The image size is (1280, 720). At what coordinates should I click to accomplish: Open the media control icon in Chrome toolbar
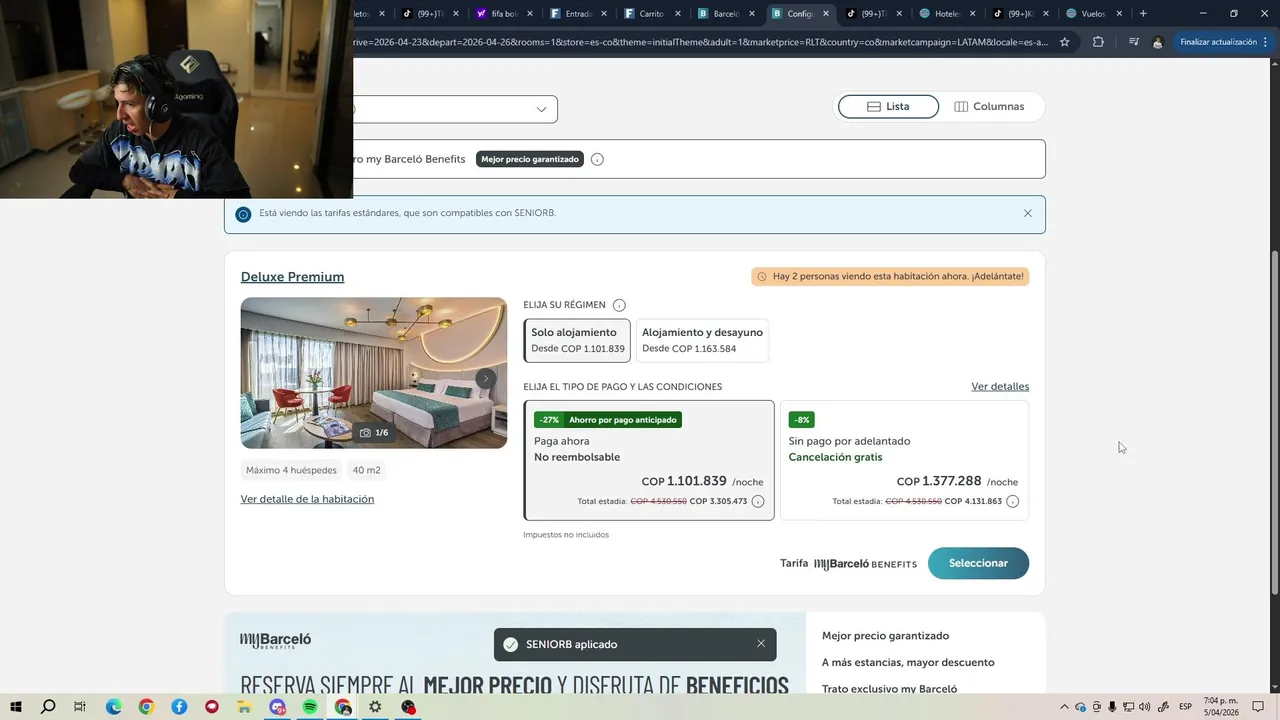click(x=1133, y=42)
